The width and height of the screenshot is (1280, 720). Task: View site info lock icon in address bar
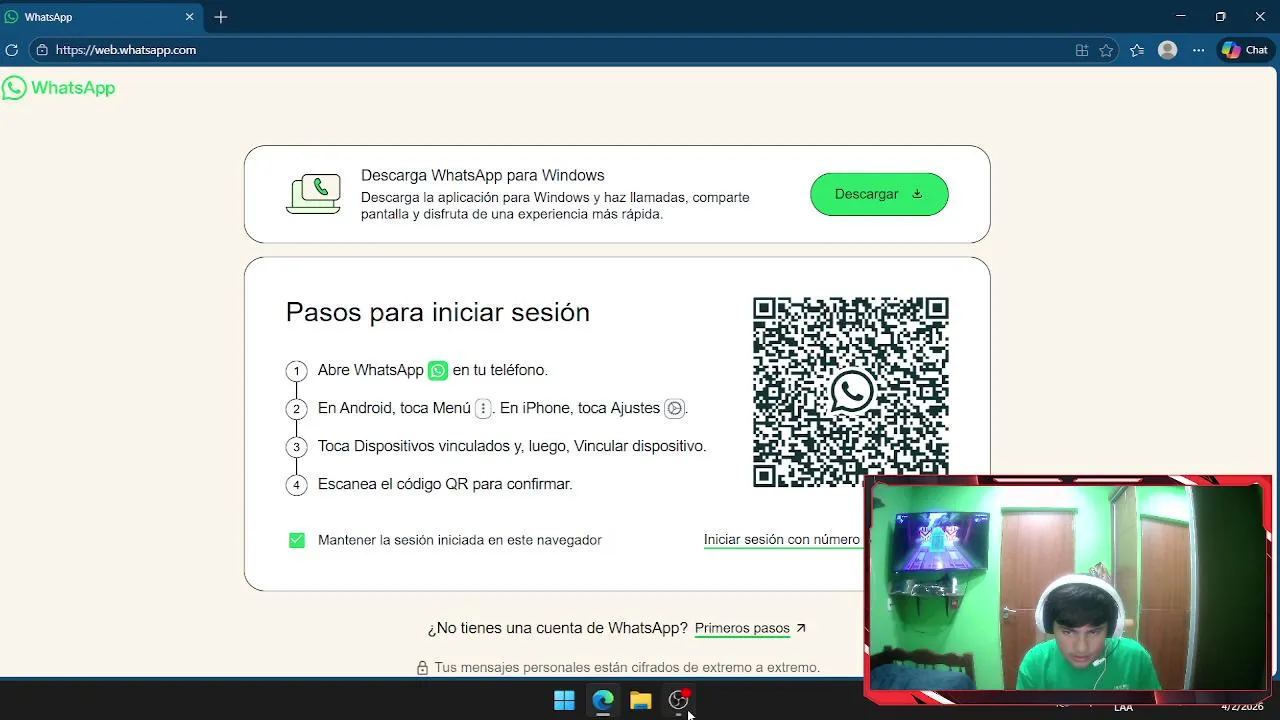click(x=42, y=50)
